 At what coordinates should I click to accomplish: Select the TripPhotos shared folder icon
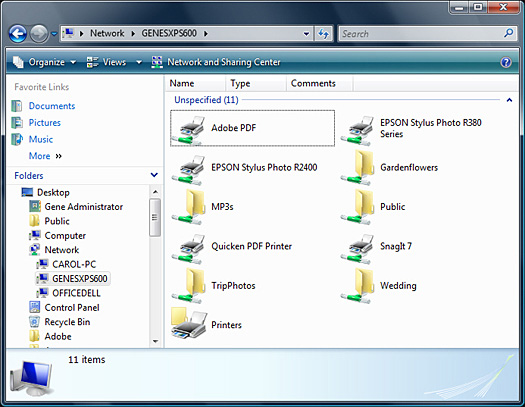188,286
